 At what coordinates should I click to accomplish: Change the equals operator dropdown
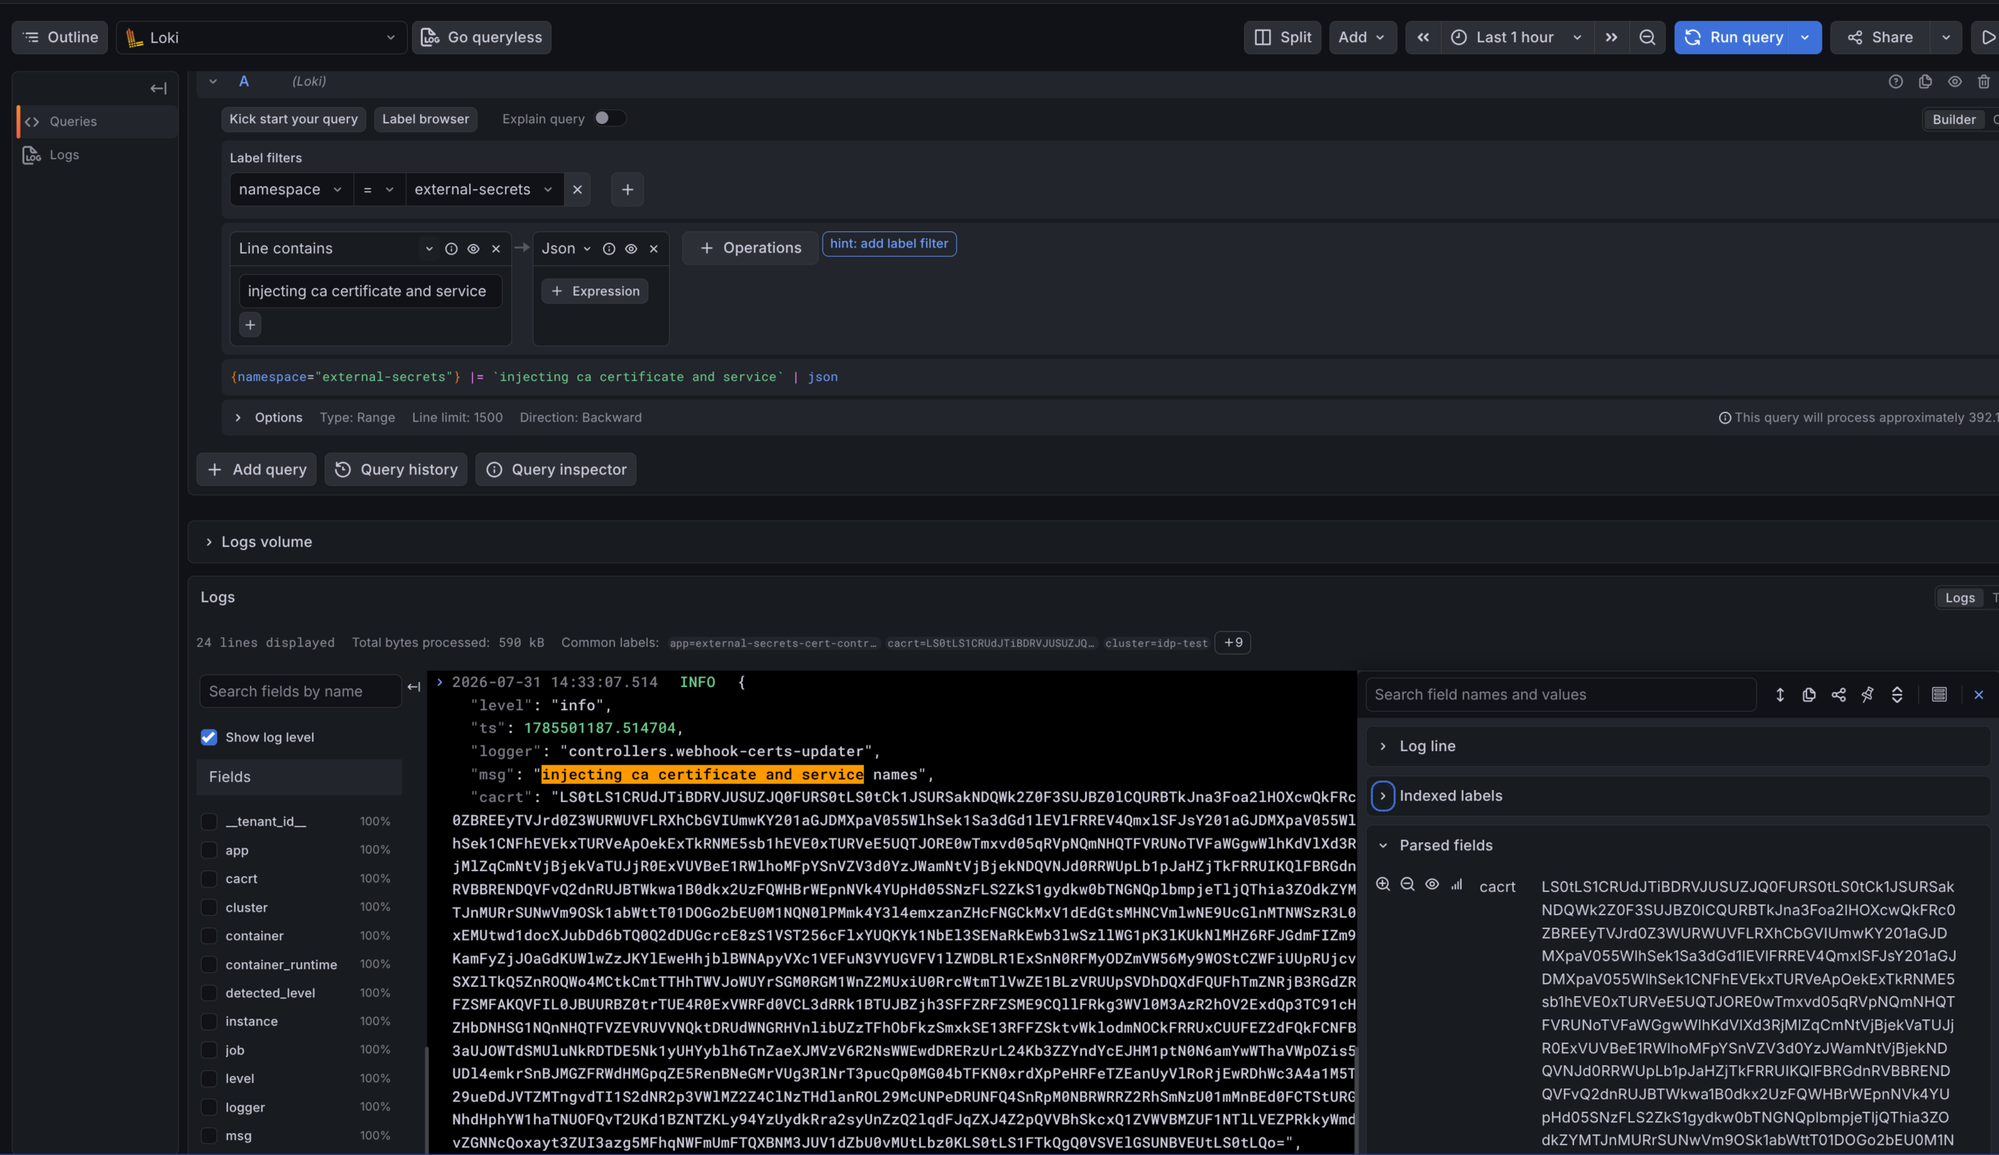click(379, 189)
